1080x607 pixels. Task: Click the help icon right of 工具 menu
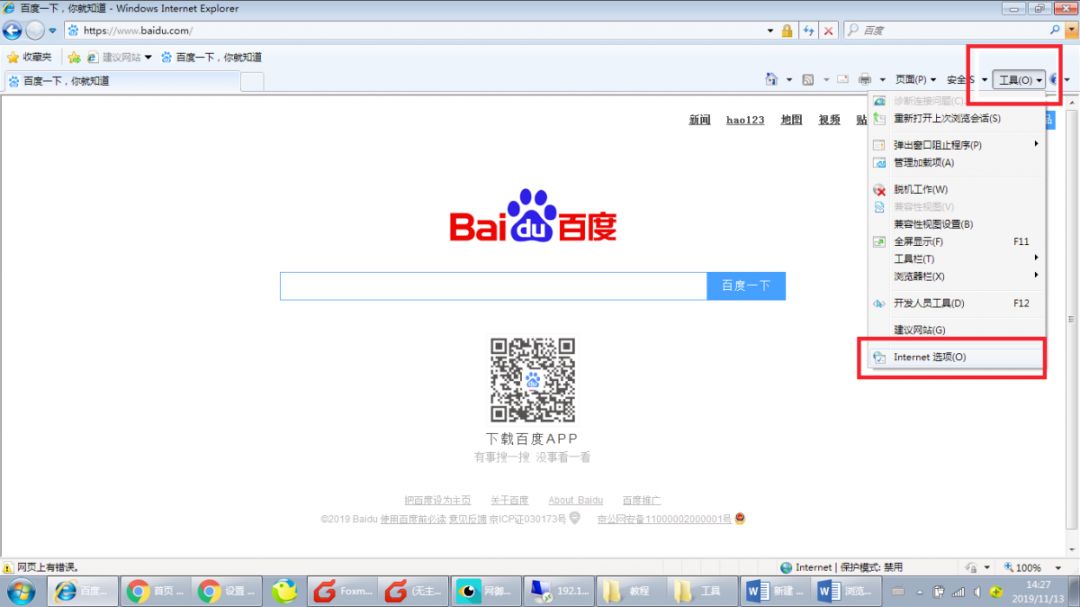pos(1054,80)
